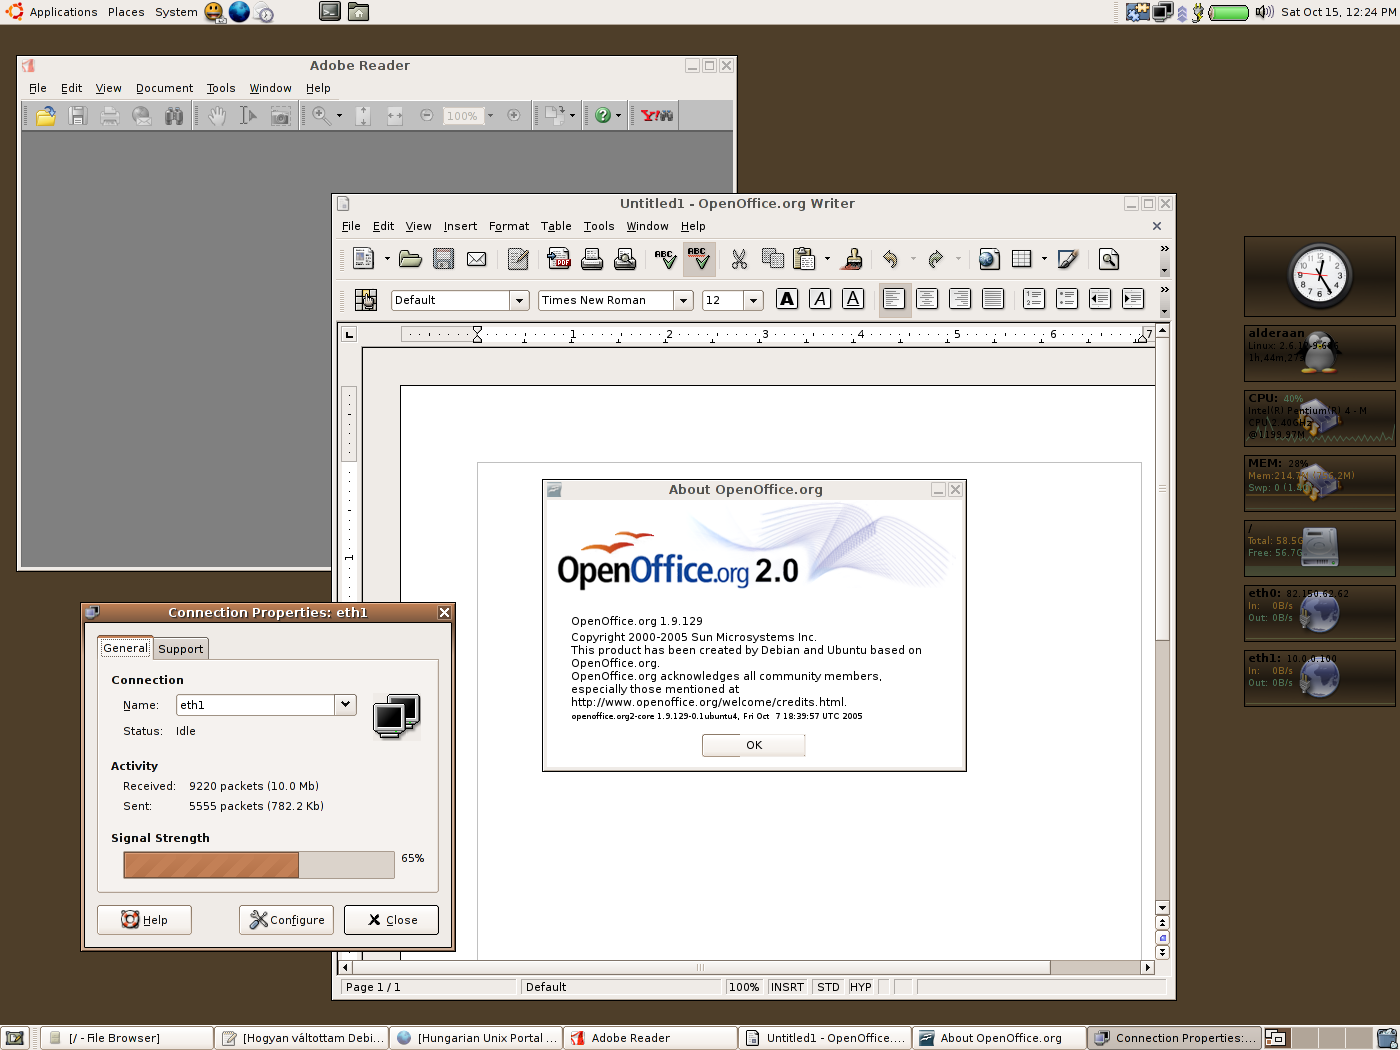Click the Save floppy icon in Writer toolbar
The height and width of the screenshot is (1050, 1400).
pyautogui.click(x=443, y=259)
